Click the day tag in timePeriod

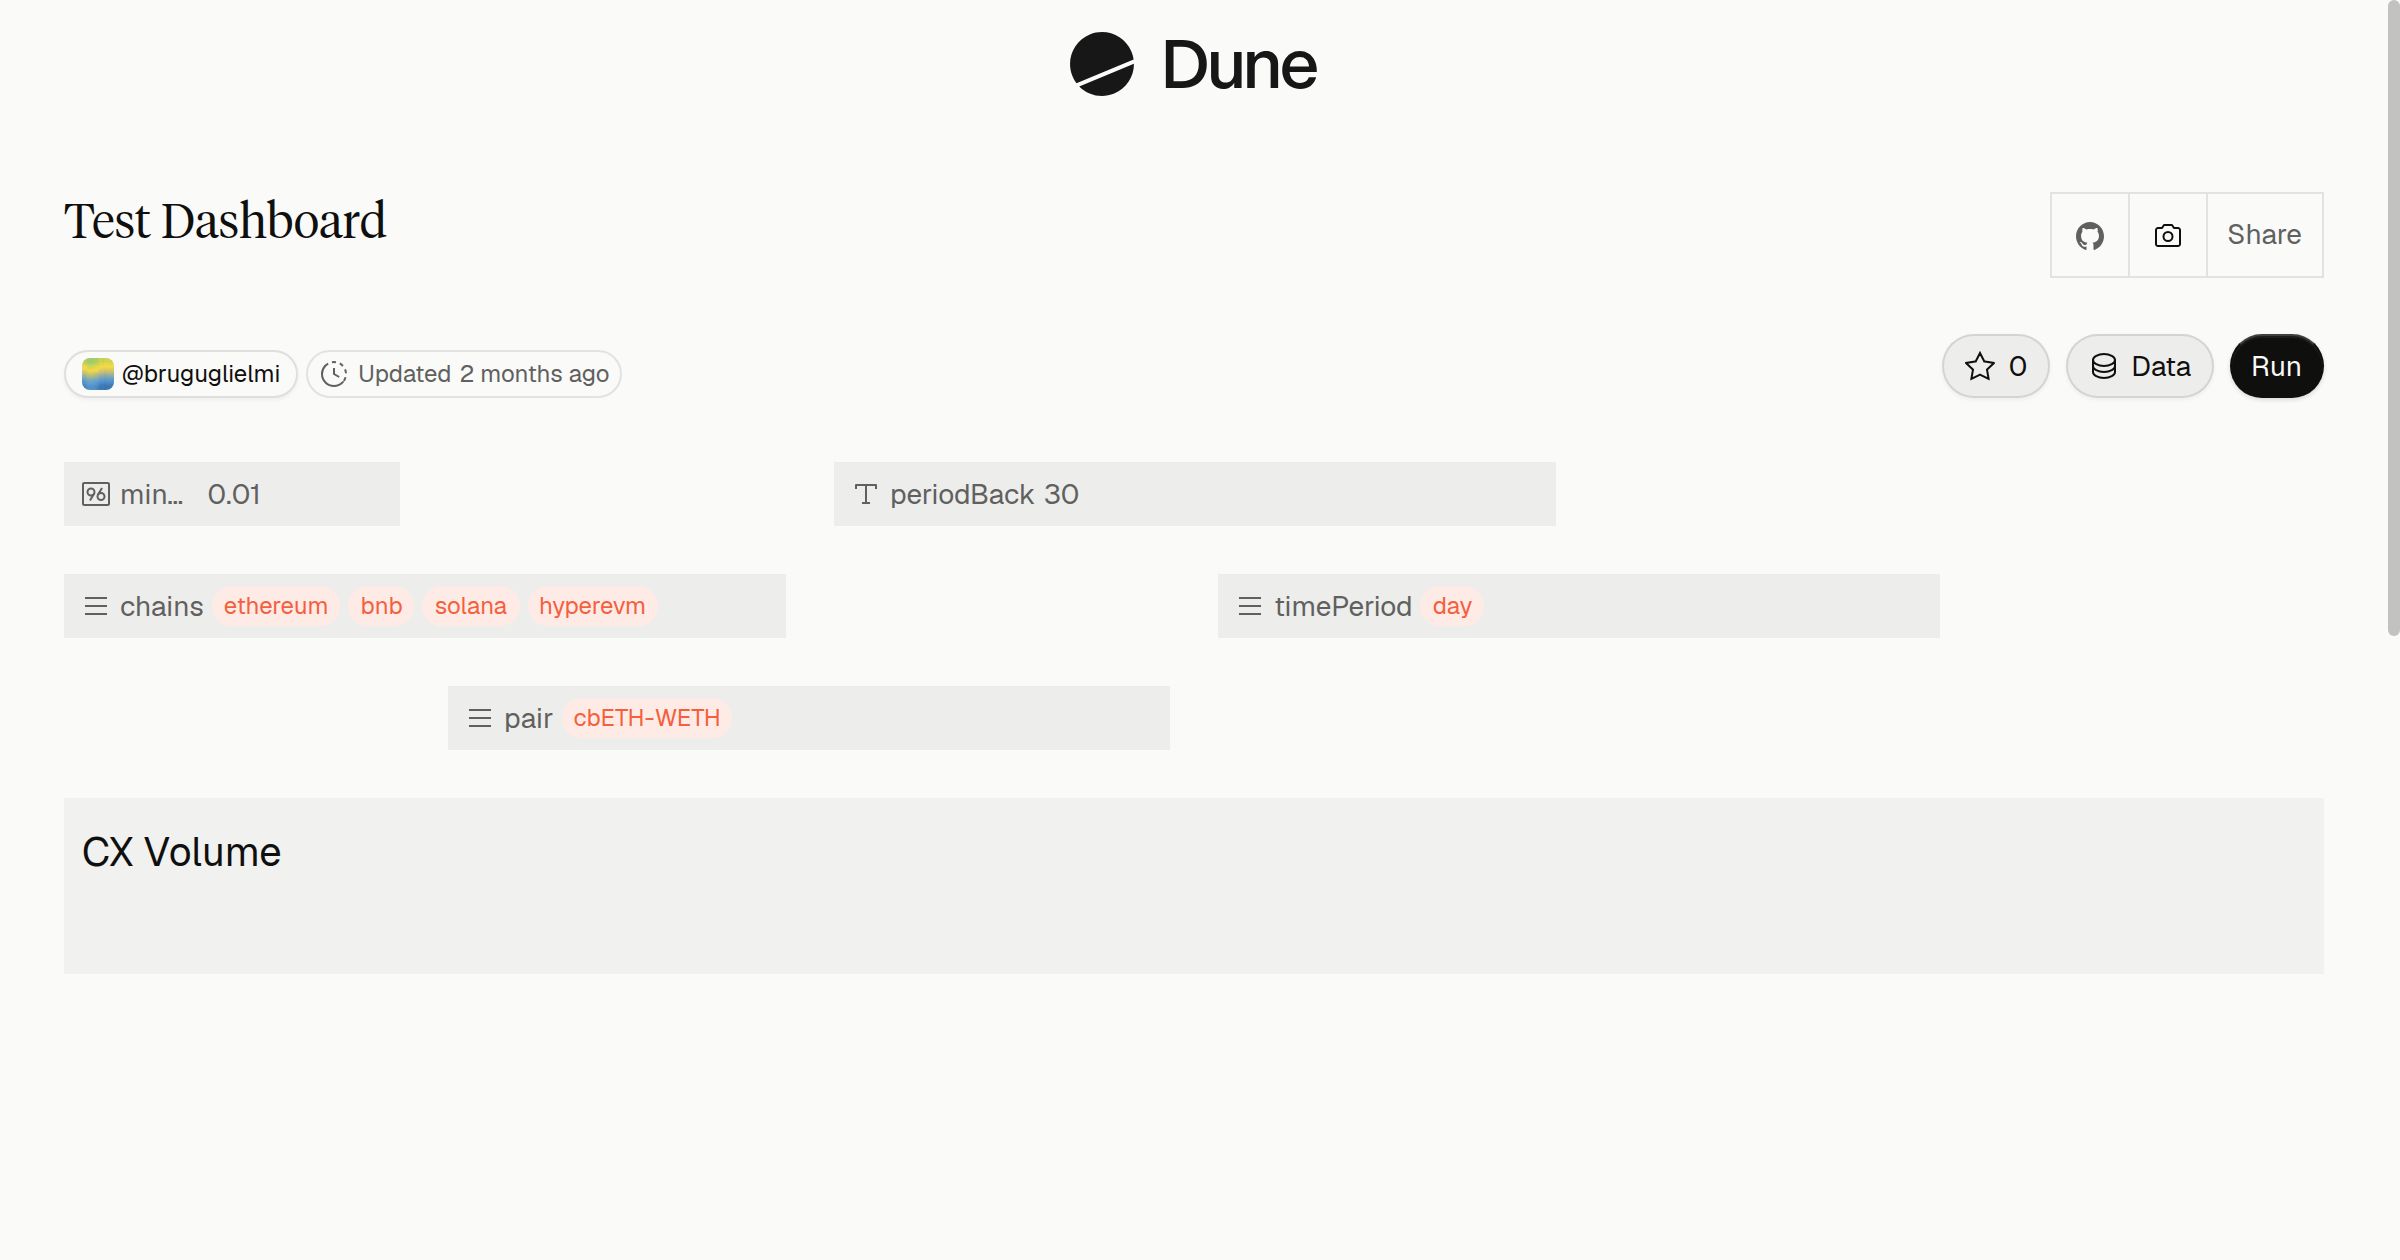pyautogui.click(x=1452, y=606)
